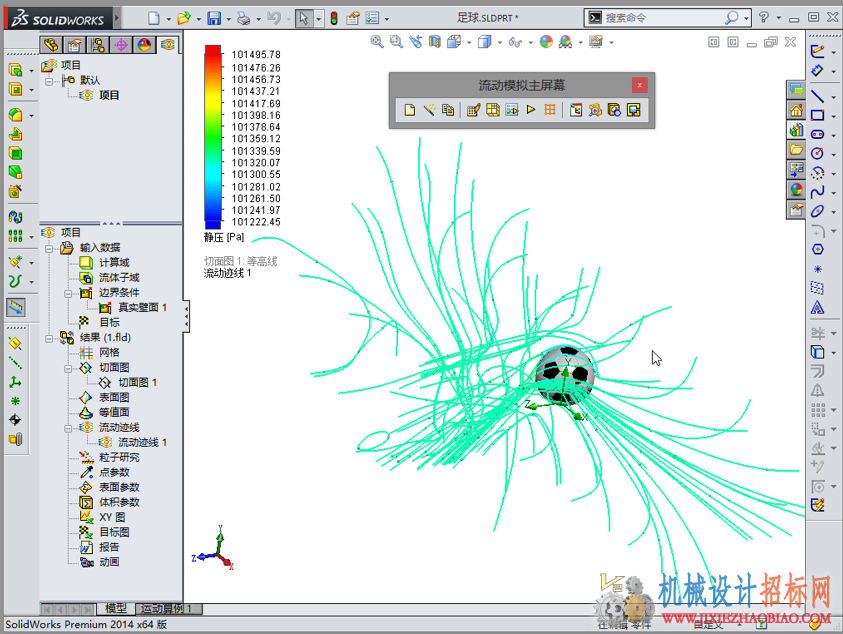
Task: Open the Options icon in the top toolbar
Action: [372, 18]
